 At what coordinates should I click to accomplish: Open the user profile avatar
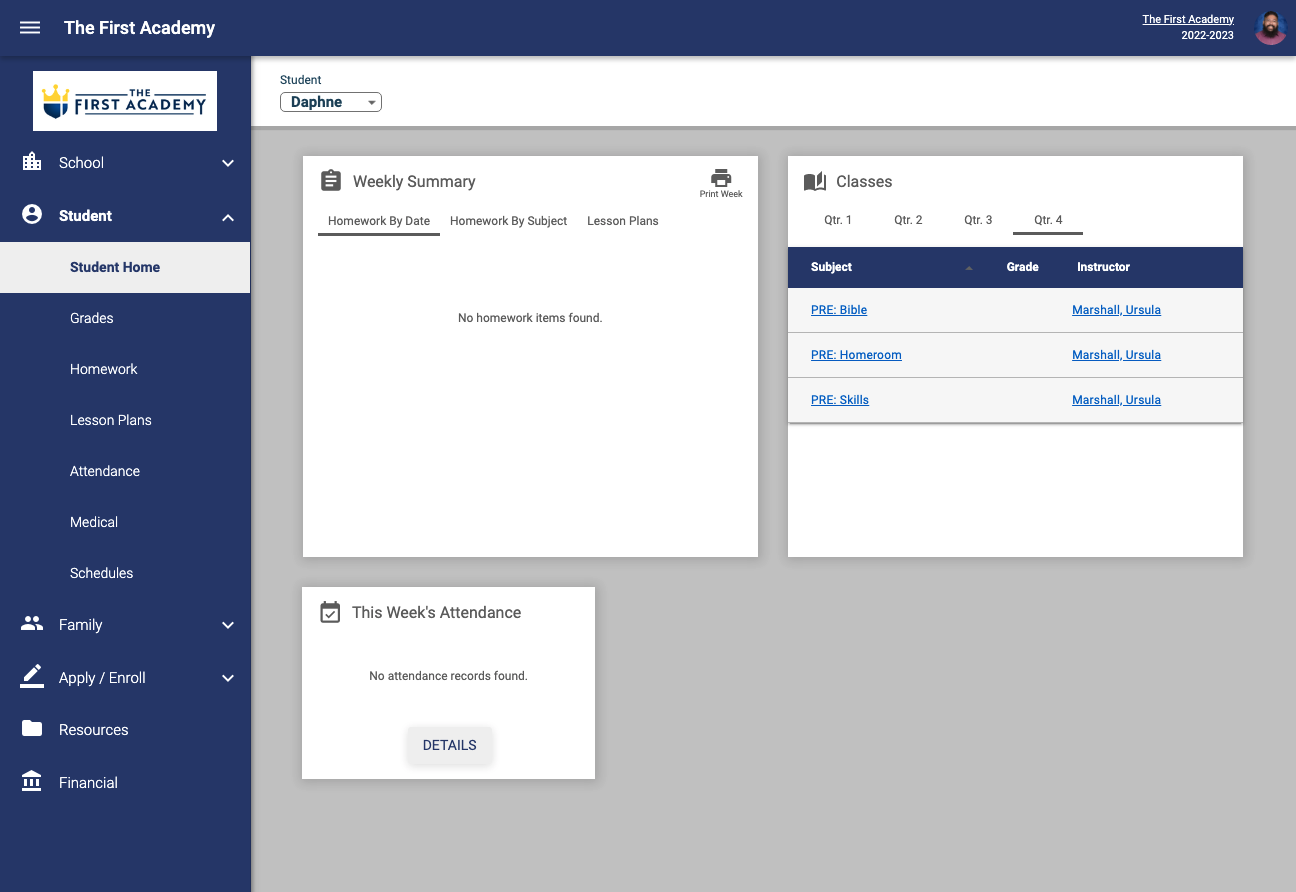click(x=1270, y=28)
